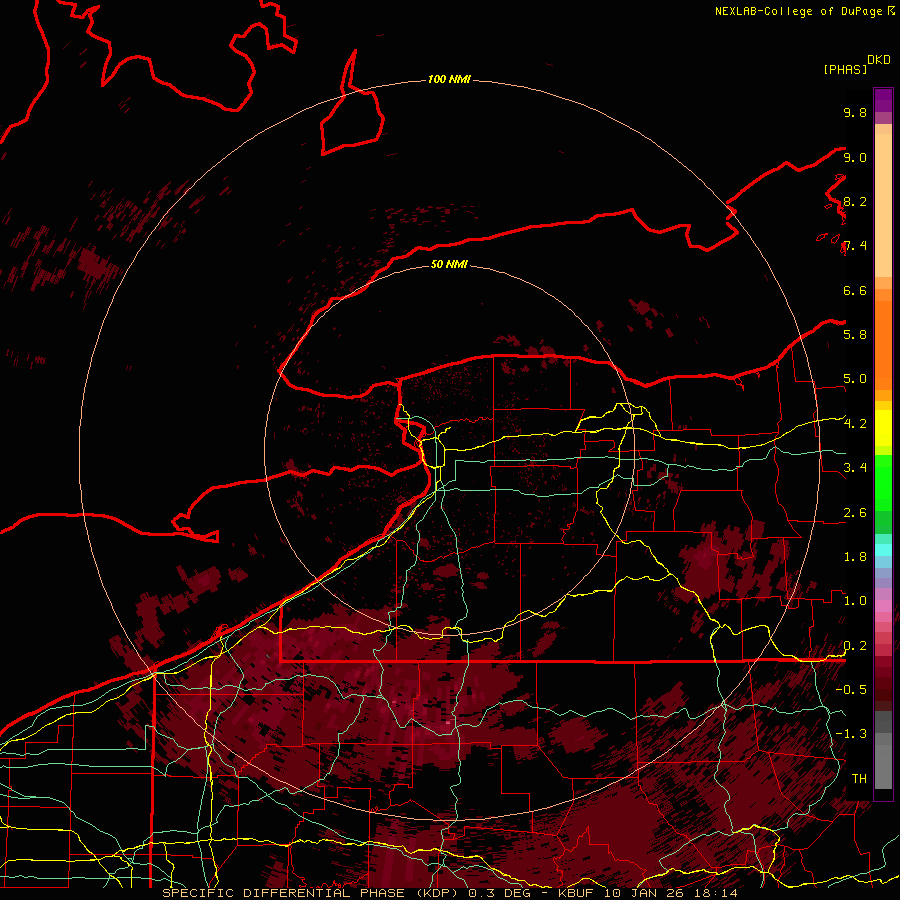Click the orange segment of the color bar
This screenshot has height=900, width=900.
pos(883,344)
